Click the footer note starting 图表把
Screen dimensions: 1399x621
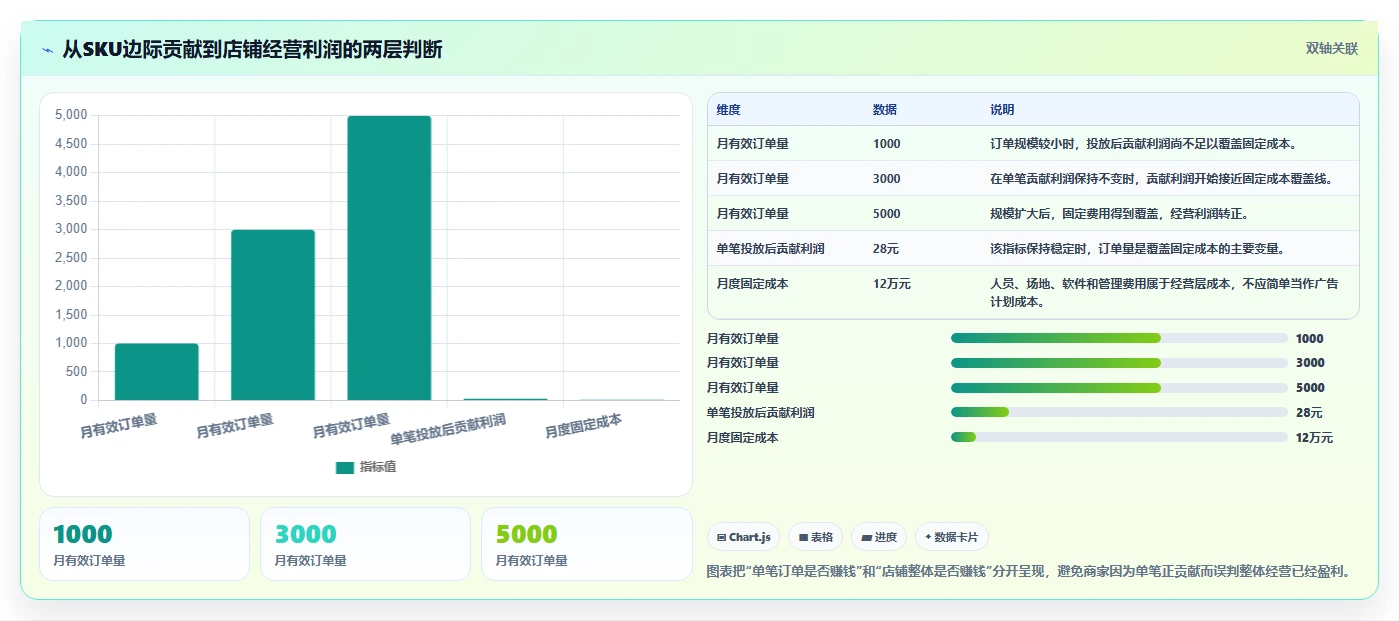1031,571
